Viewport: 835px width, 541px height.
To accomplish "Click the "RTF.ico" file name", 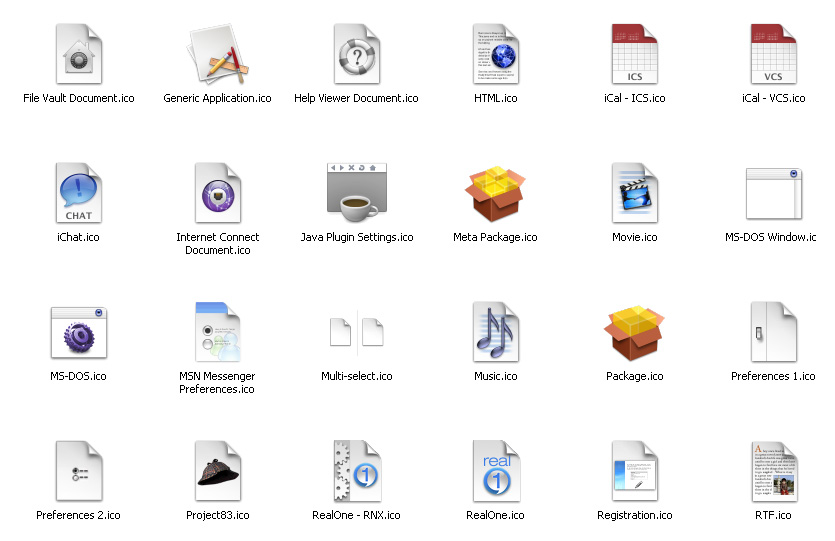I will tap(773, 515).
